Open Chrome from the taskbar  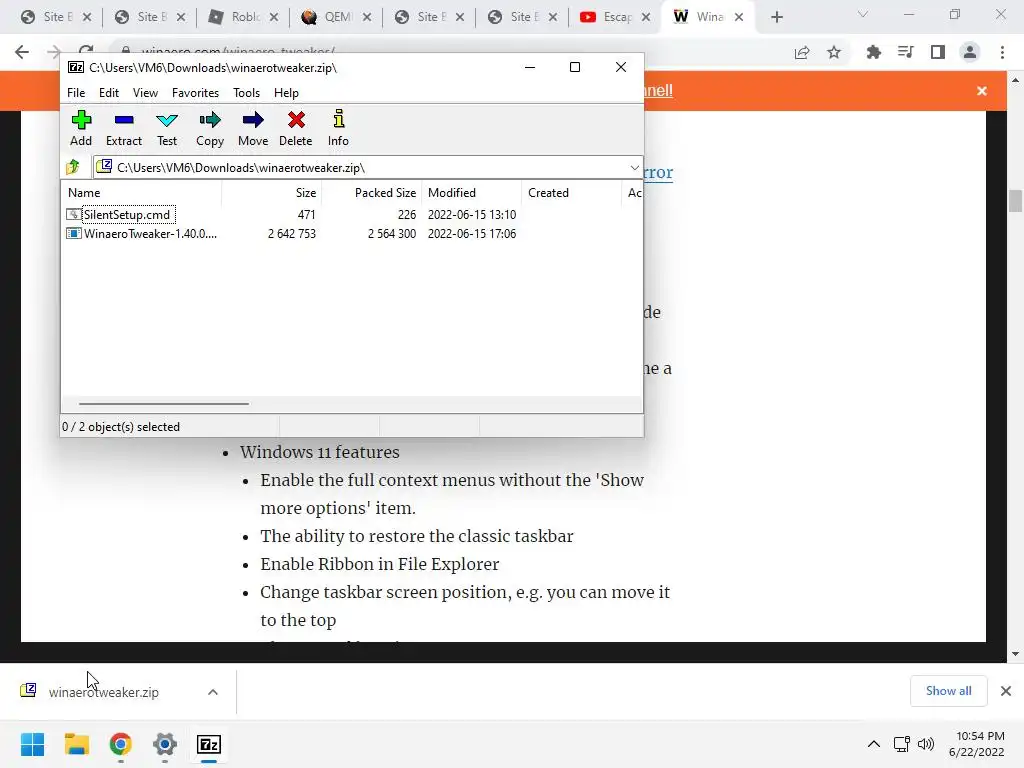[x=120, y=744]
